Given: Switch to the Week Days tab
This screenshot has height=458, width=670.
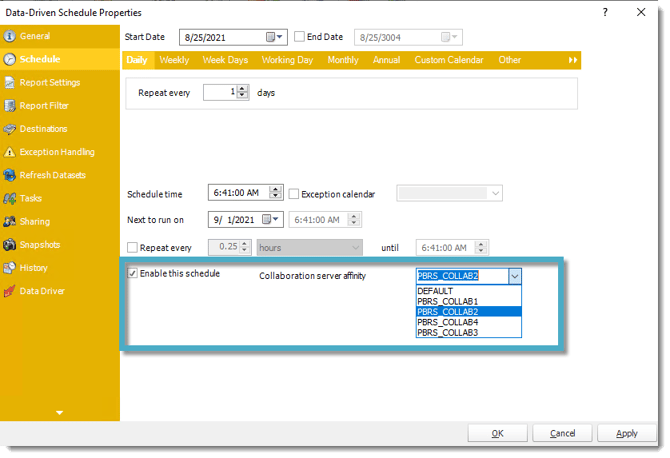Looking at the screenshot, I should pos(225,60).
